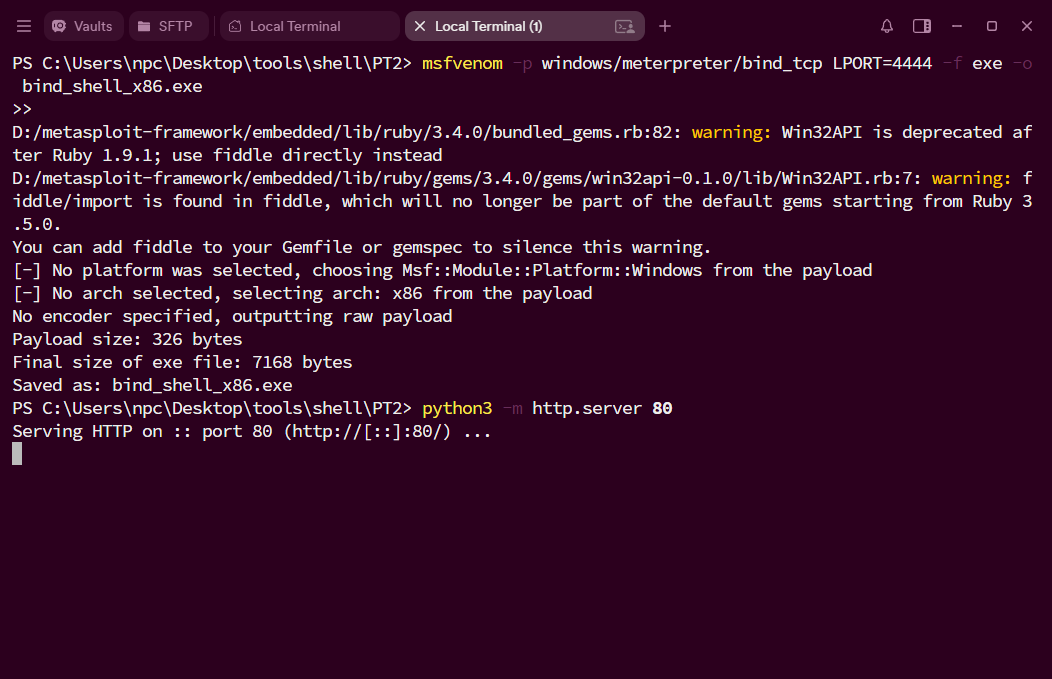Screen dimensions: 1052x679
Task: Toggle the side panel layout icon
Action: pyautogui.click(x=922, y=26)
